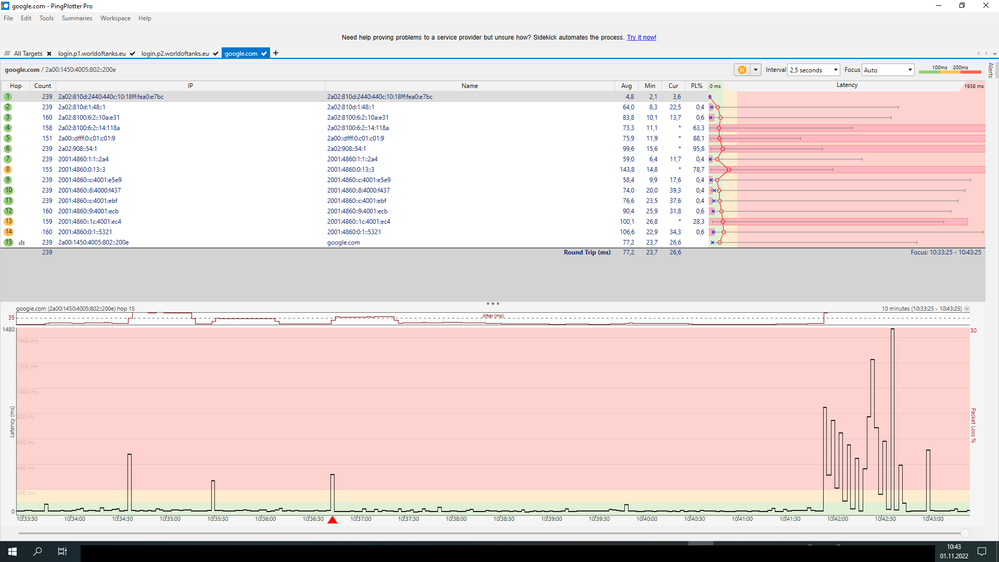The height and width of the screenshot is (562, 999).
Task: Click the target address field google.com / 2a00:1450:4005:802::200e
Action: click(x=61, y=70)
